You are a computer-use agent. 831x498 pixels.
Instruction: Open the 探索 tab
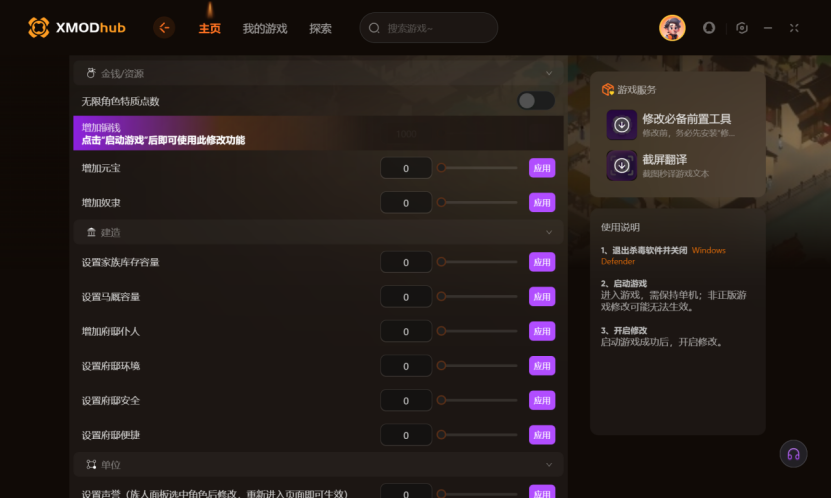(320, 29)
